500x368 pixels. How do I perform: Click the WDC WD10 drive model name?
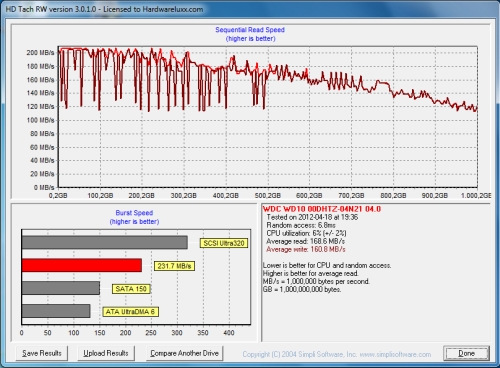pos(322,209)
